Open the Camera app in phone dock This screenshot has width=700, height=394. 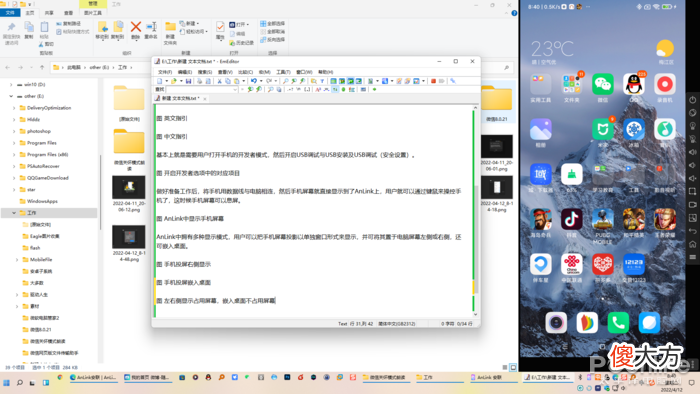556,323
